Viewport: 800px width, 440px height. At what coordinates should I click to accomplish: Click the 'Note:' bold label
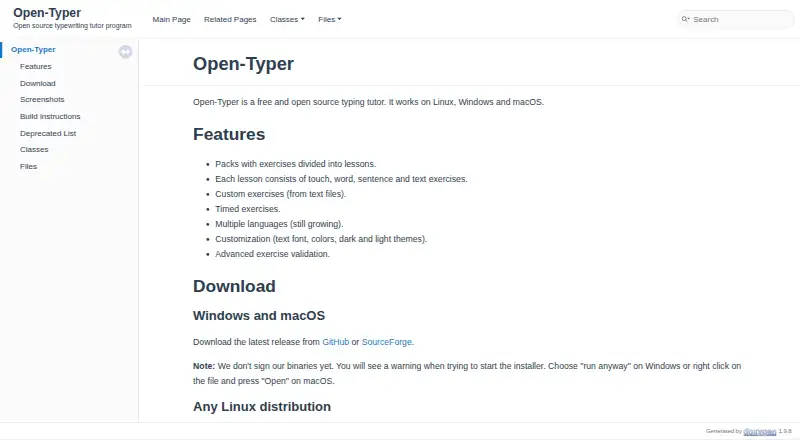(x=204, y=366)
